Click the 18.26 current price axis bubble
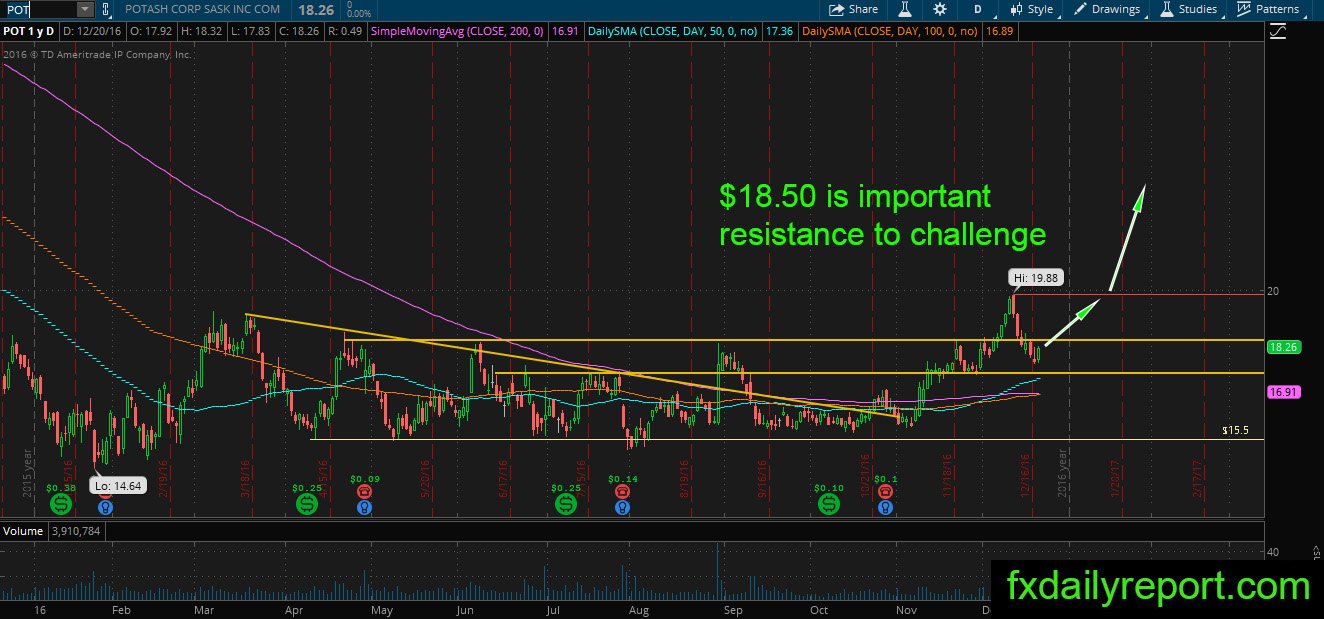1324x619 pixels. (1282, 347)
